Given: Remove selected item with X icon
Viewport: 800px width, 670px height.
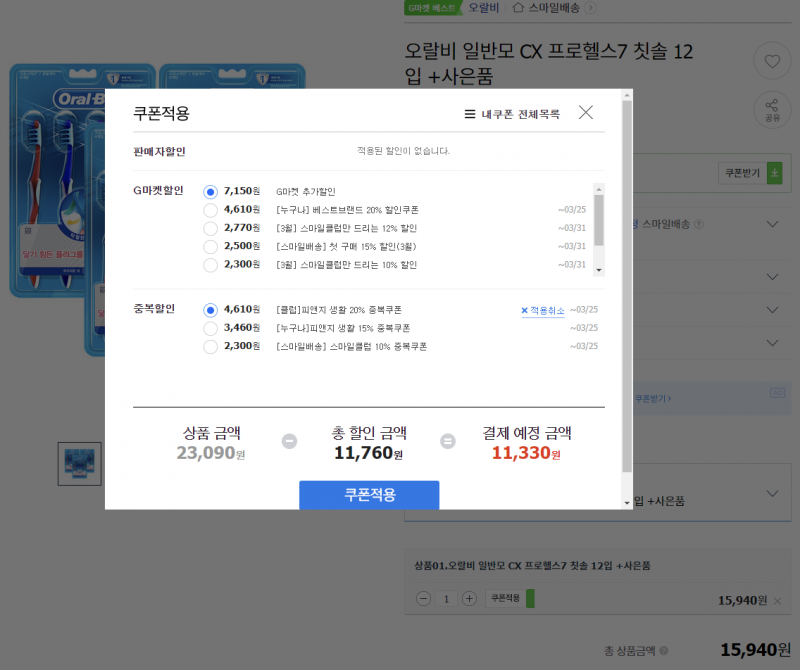Looking at the screenshot, I should 778,601.
